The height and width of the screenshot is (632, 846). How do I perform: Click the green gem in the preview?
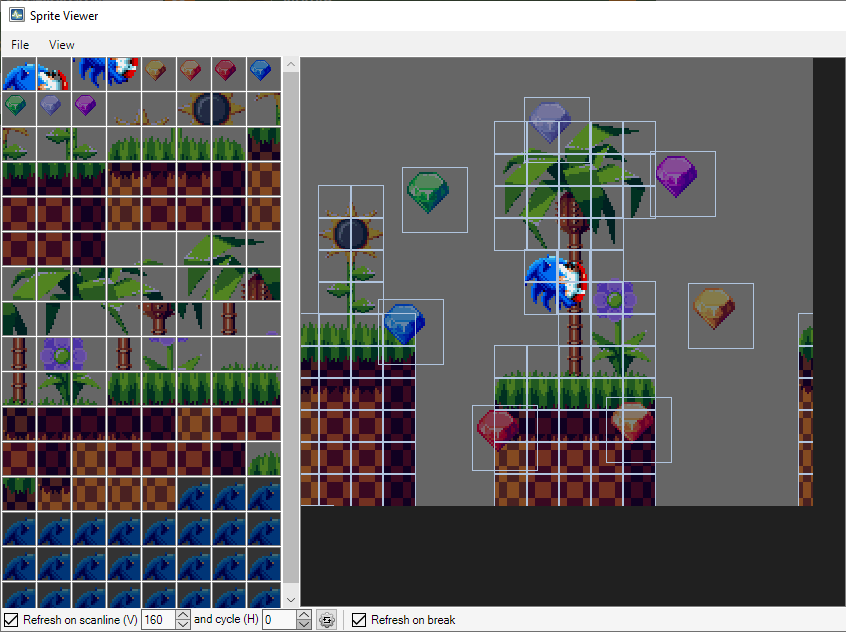click(428, 192)
